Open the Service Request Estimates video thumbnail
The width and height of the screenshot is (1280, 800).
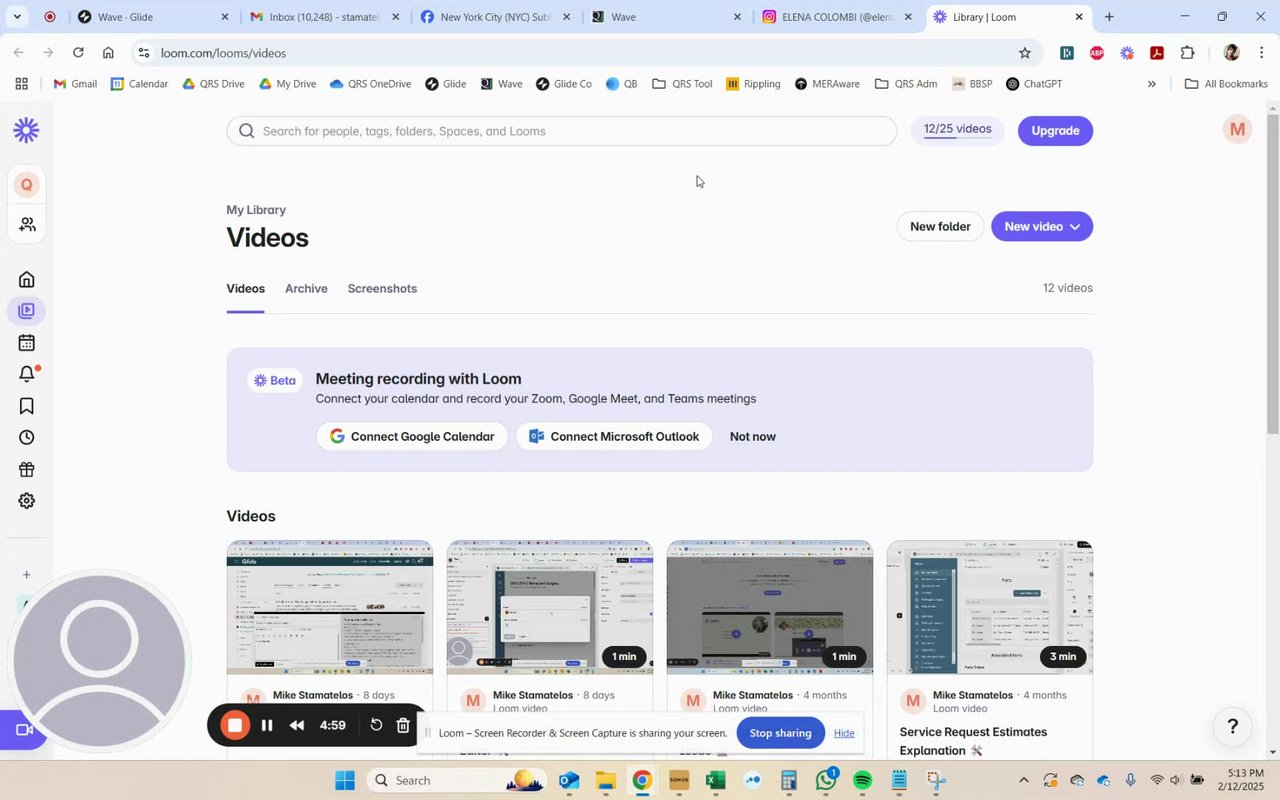pos(990,607)
